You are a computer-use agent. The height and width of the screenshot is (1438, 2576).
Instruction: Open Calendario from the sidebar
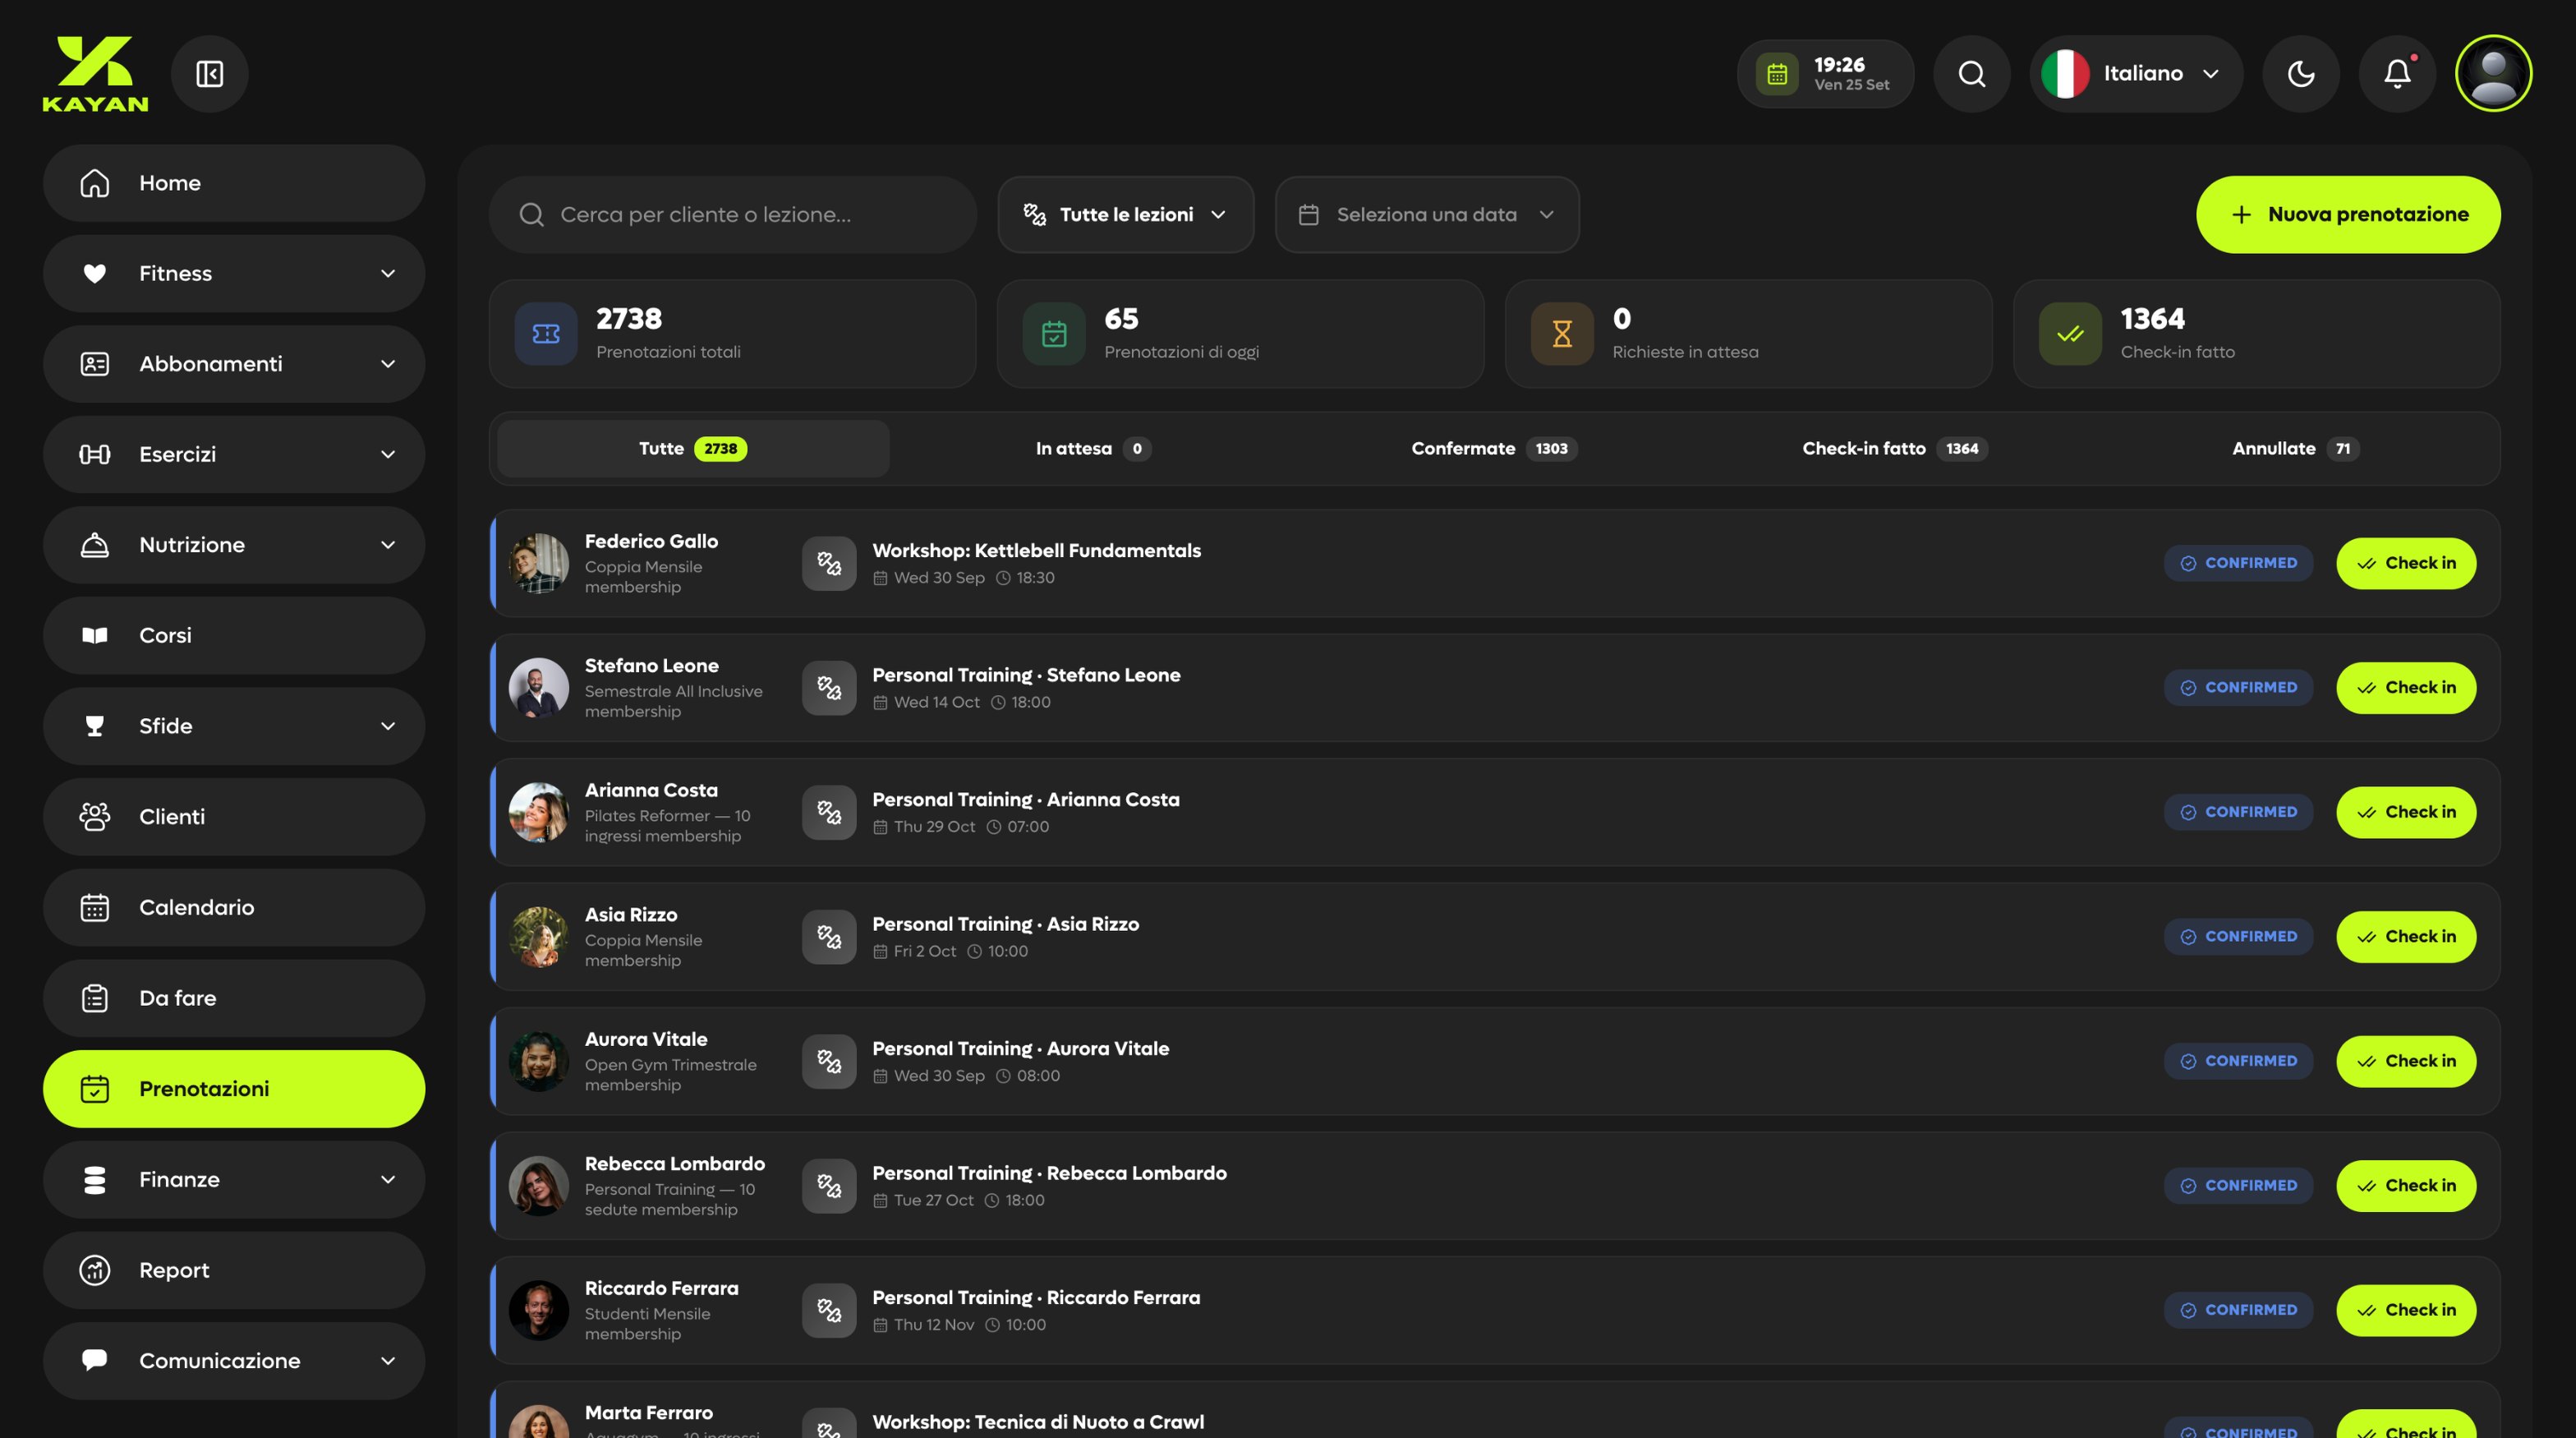point(234,908)
